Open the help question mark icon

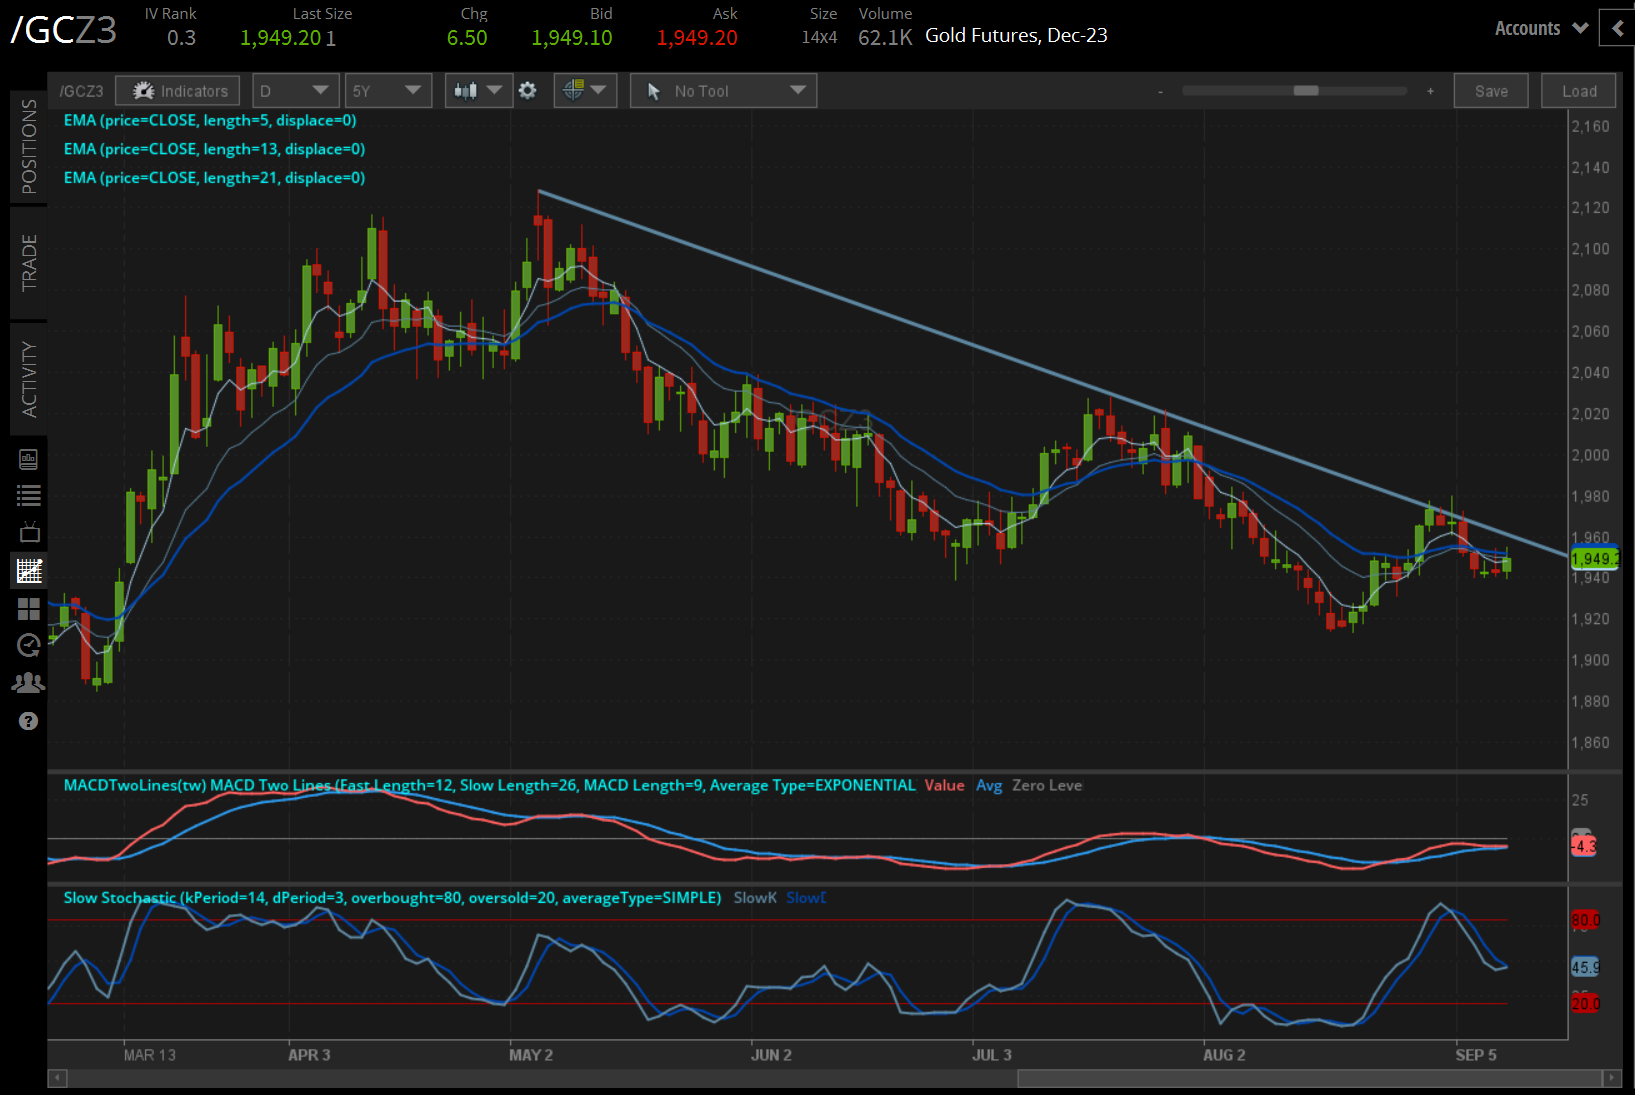[x=28, y=721]
